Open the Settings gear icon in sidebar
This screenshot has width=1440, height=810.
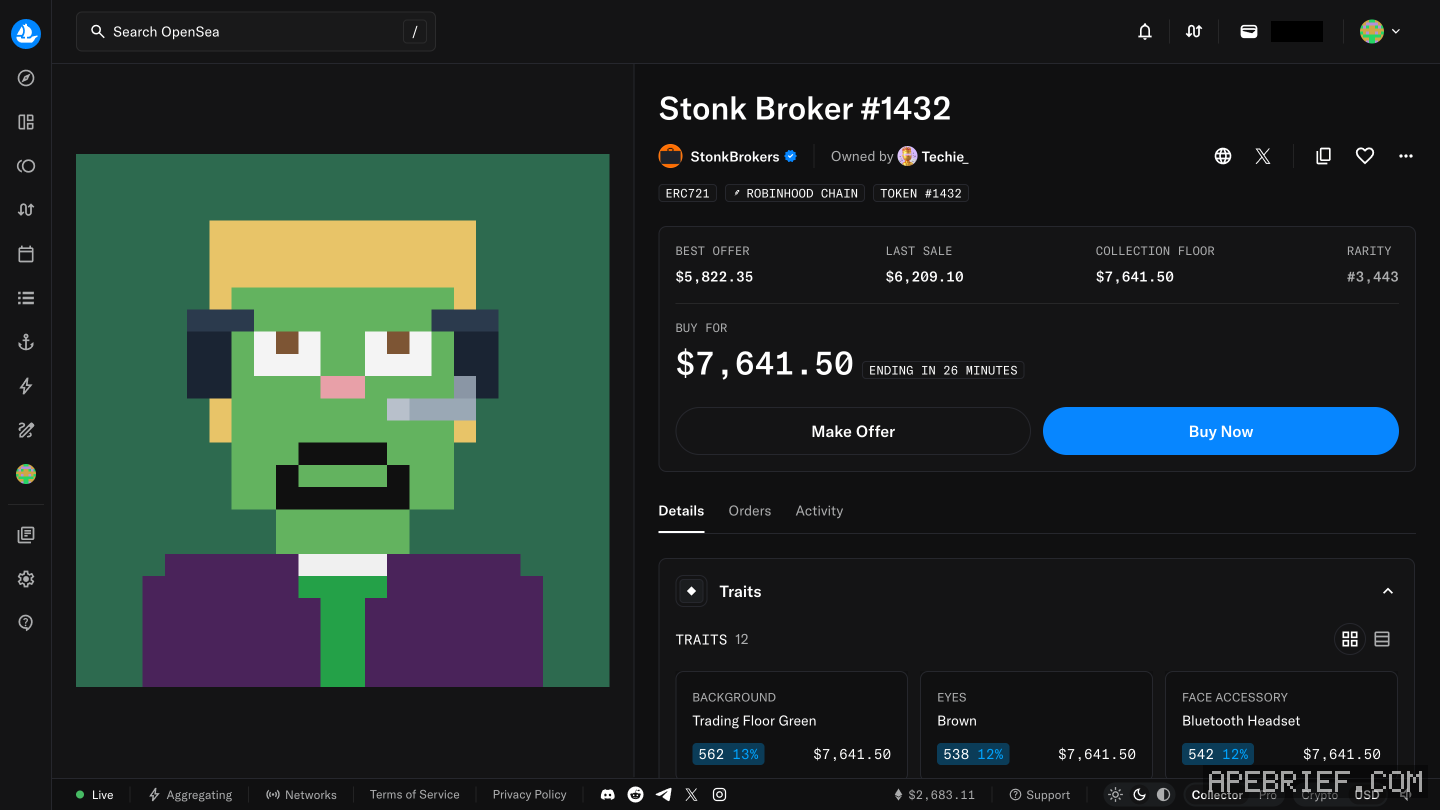coord(26,579)
